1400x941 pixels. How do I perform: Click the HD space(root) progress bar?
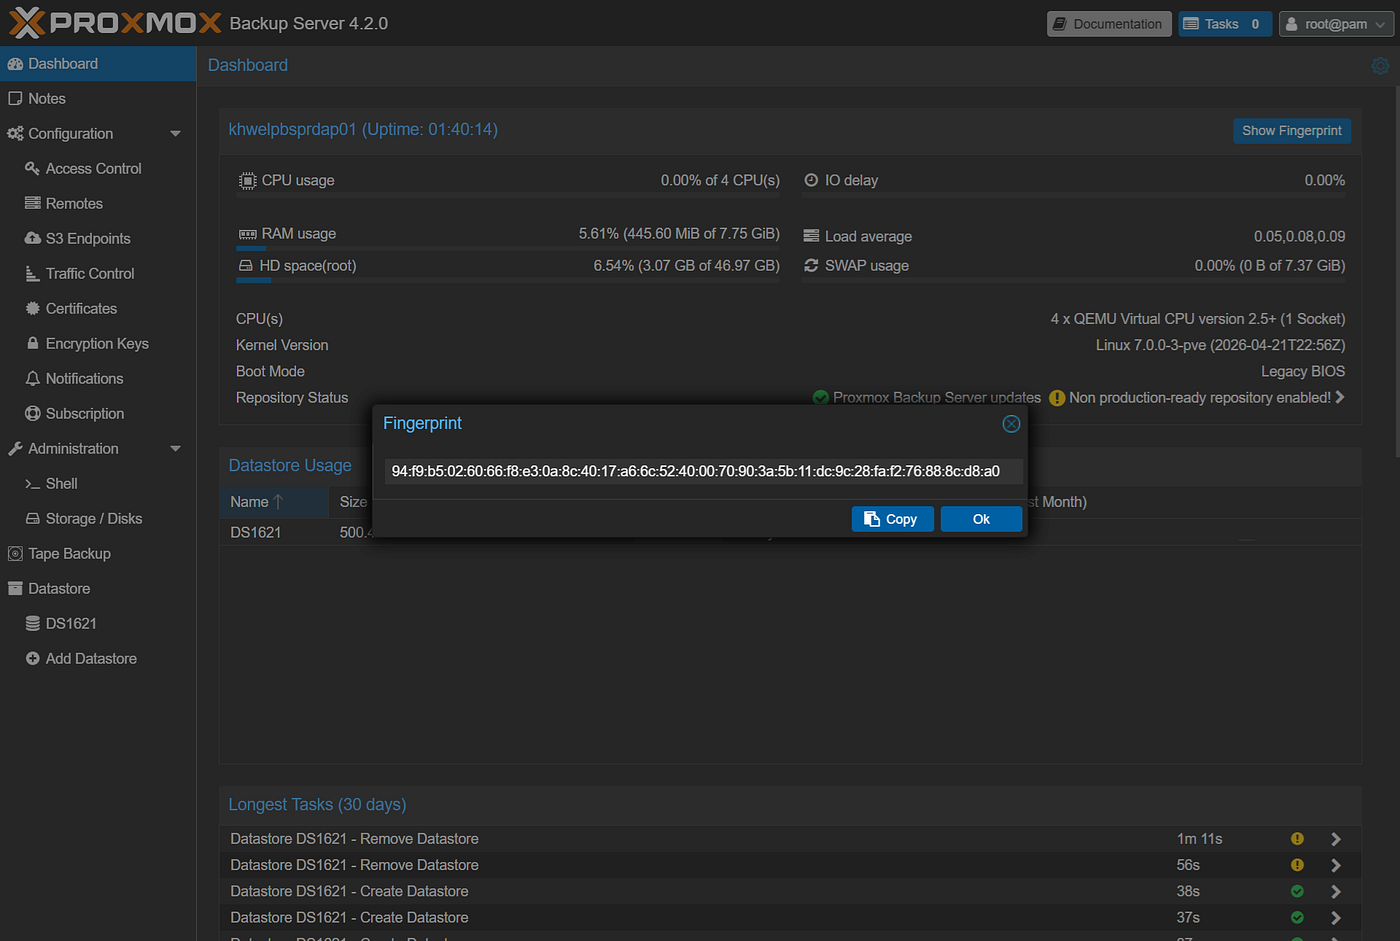[x=508, y=281]
